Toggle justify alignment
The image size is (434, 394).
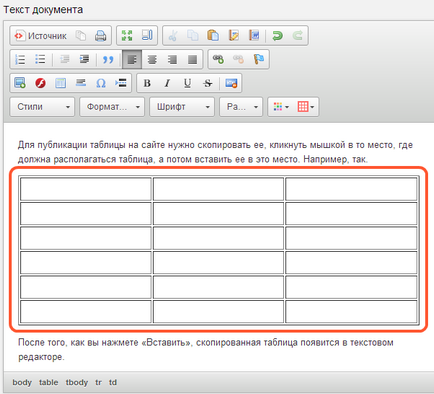tap(192, 59)
